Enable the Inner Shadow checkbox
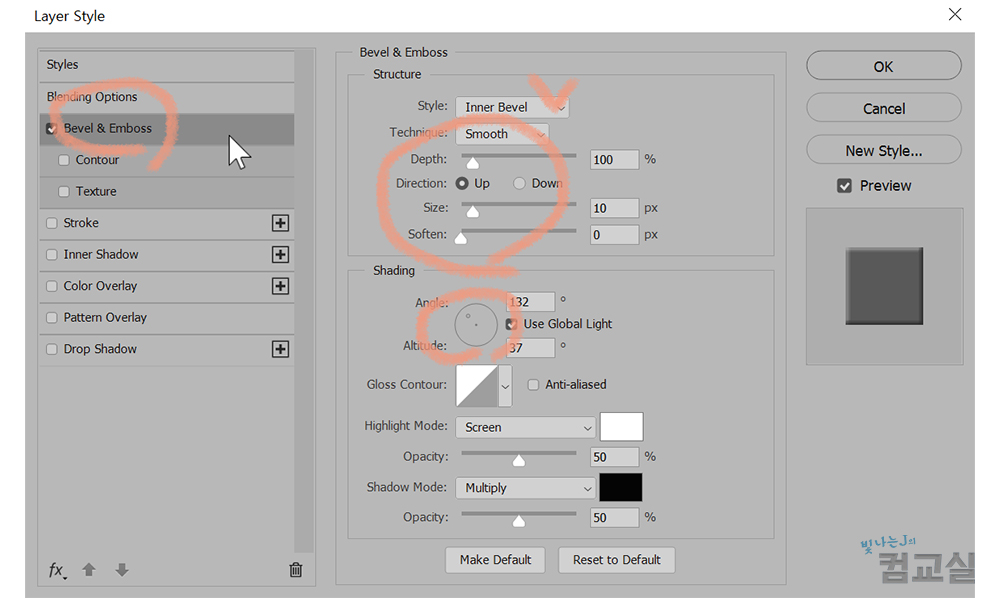 [52, 254]
